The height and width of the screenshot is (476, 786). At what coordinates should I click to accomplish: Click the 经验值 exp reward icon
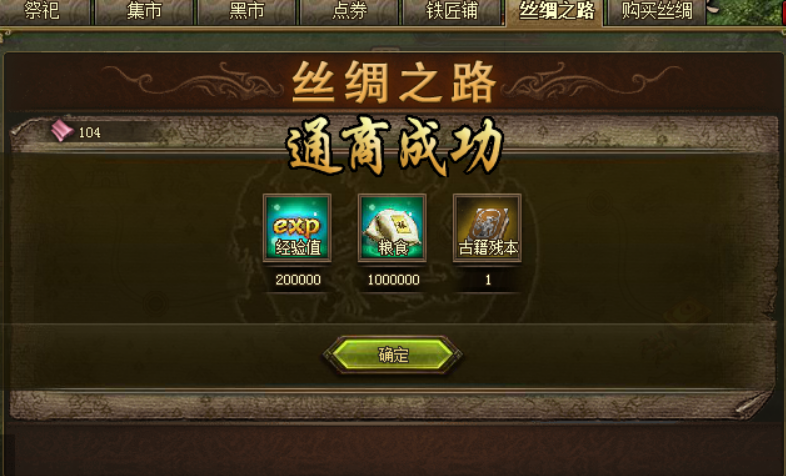tap(297, 228)
